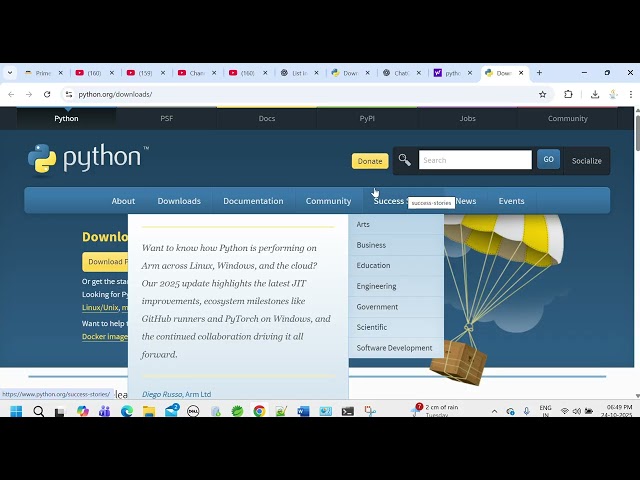Close the List In tab
Image resolution: width=640 pixels, height=480 pixels.
click(x=316, y=73)
